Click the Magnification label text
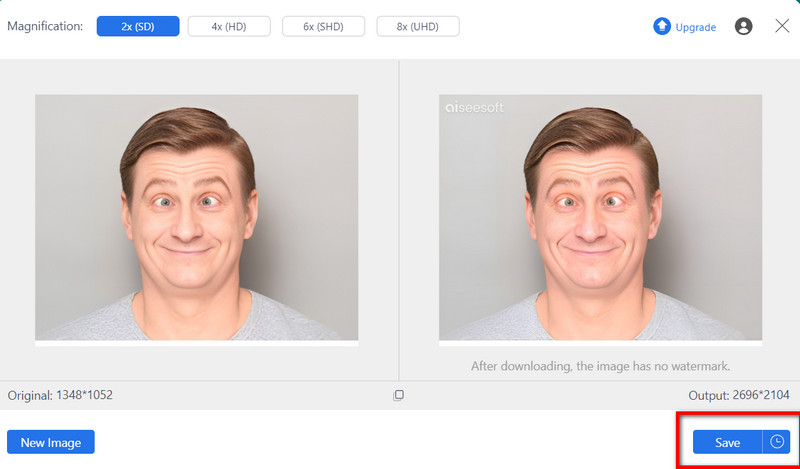The height and width of the screenshot is (469, 800). pos(45,26)
